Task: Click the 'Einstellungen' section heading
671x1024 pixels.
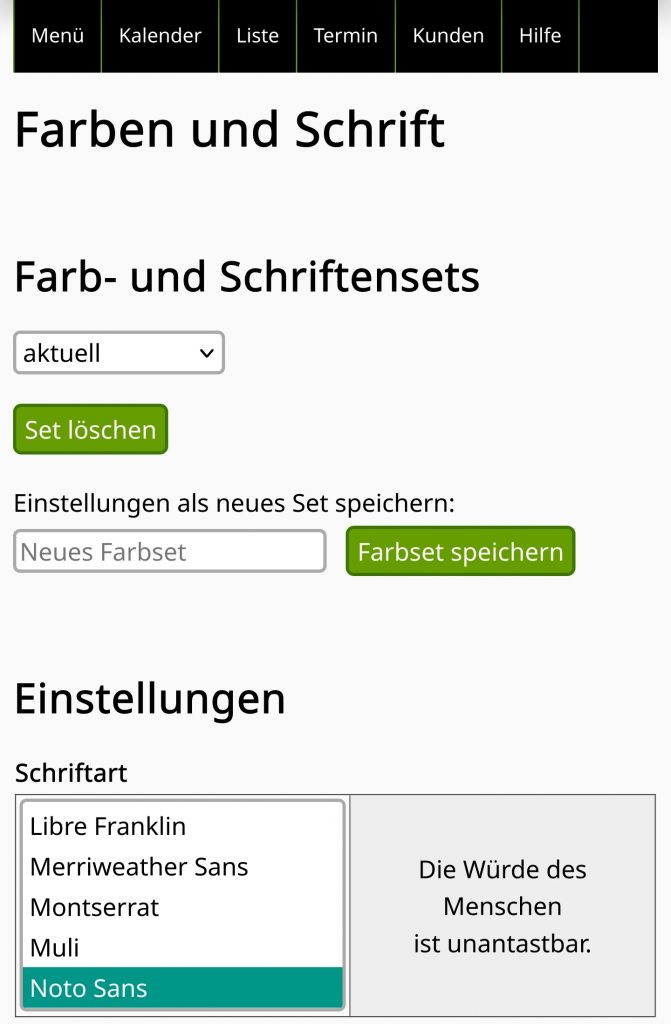Action: point(150,698)
